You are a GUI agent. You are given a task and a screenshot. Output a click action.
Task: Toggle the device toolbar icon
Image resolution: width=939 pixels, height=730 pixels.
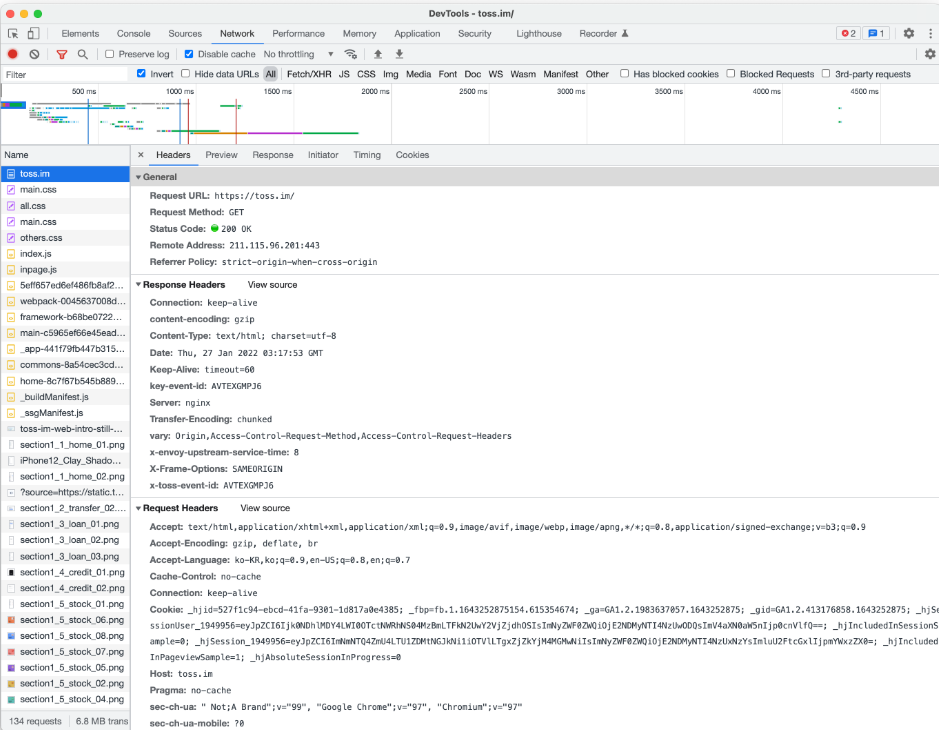coord(34,34)
